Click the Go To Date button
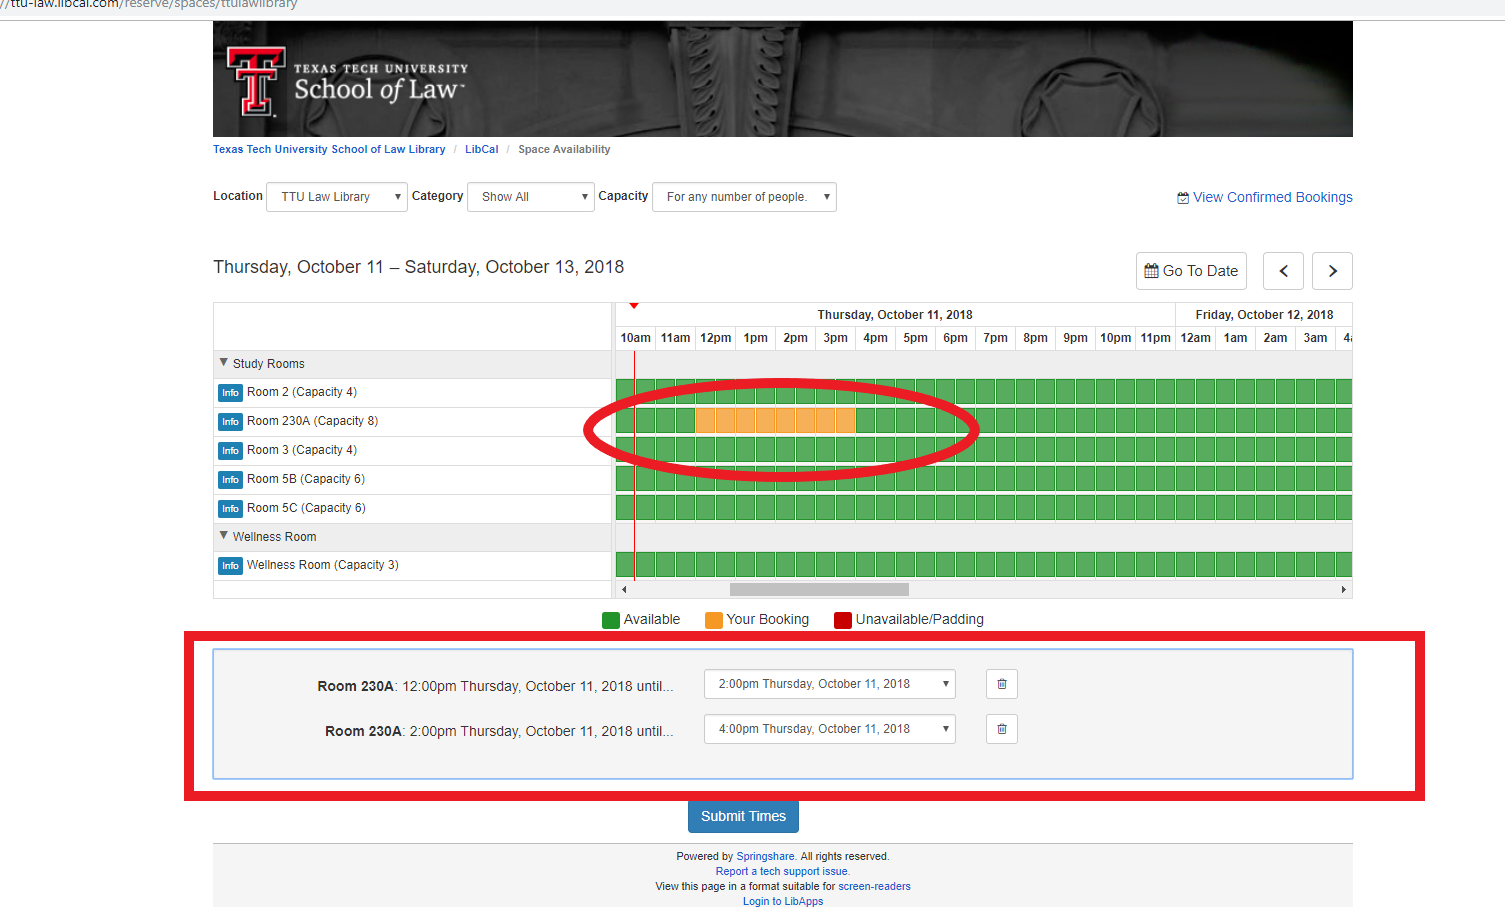The width and height of the screenshot is (1505, 907). pos(1191,271)
